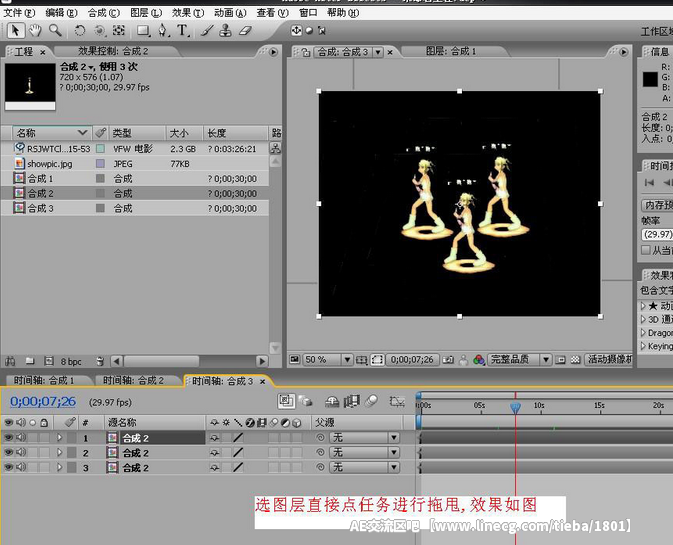Take a snapshot with camera icon

(448, 360)
